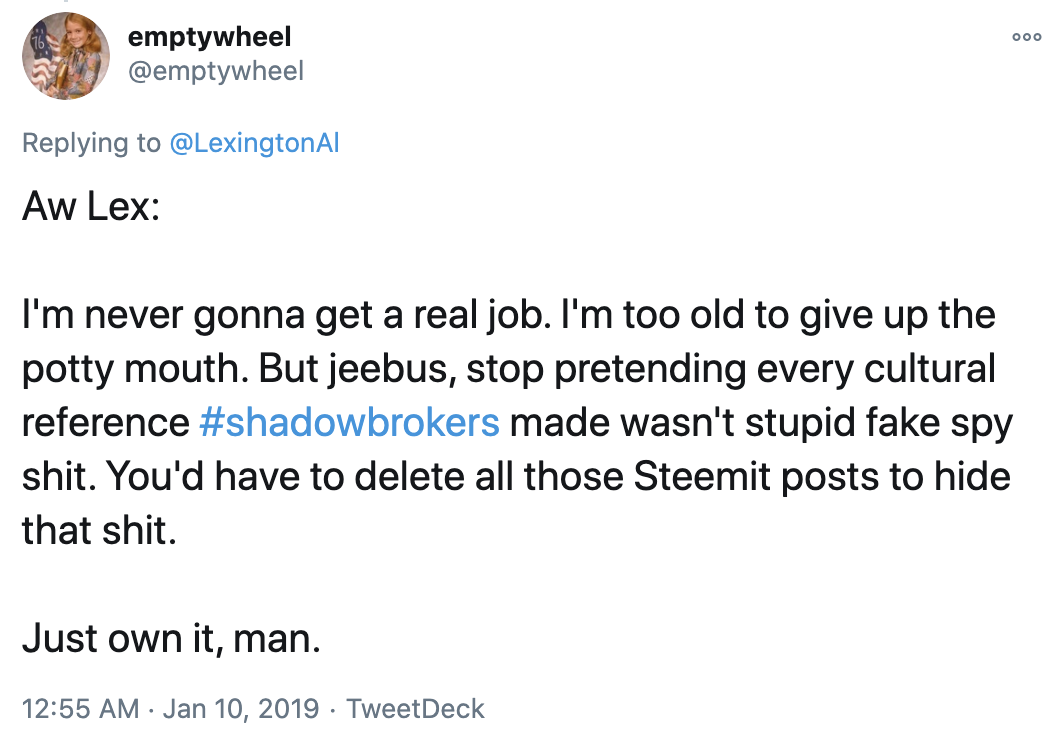Click the 12:55 AM timestamp

[80, 709]
